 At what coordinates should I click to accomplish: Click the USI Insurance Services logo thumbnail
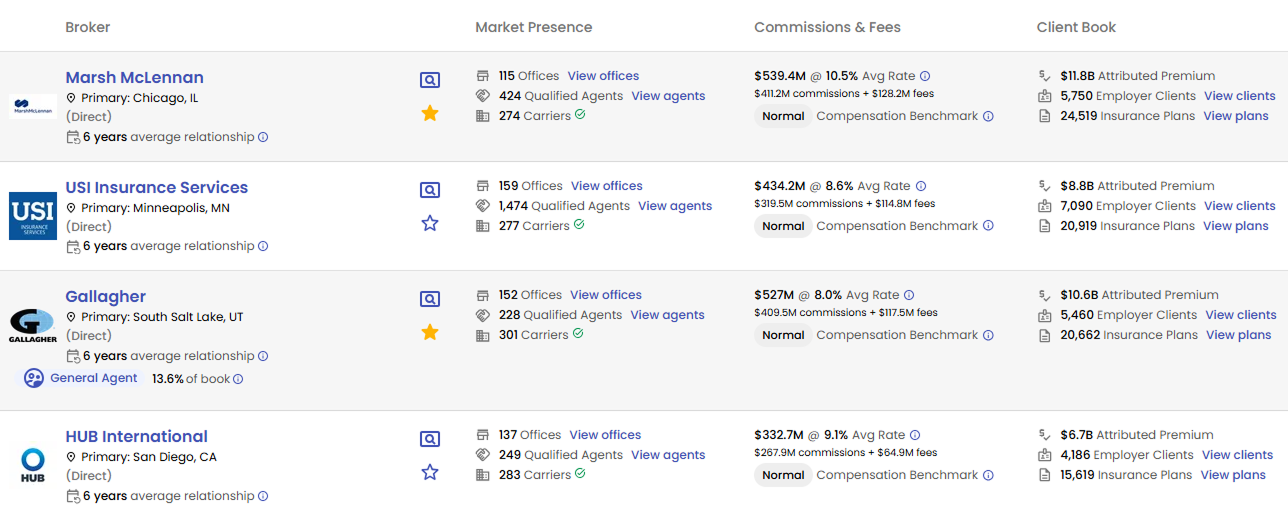(x=33, y=216)
